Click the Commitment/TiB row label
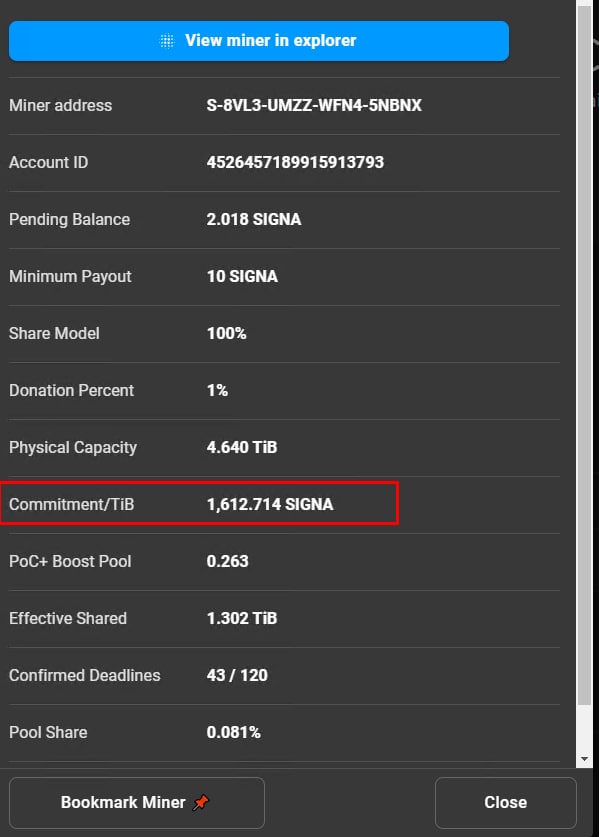The height and width of the screenshot is (837, 599). point(72,504)
